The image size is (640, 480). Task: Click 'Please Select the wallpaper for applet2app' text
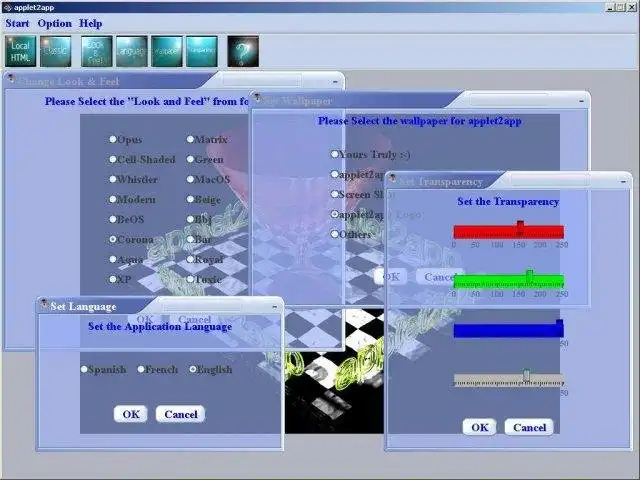click(x=420, y=121)
